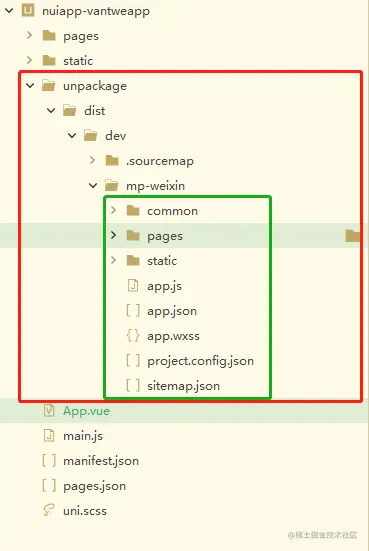Click the main.js file icon
This screenshot has width=369, height=551.
[x=49, y=436]
